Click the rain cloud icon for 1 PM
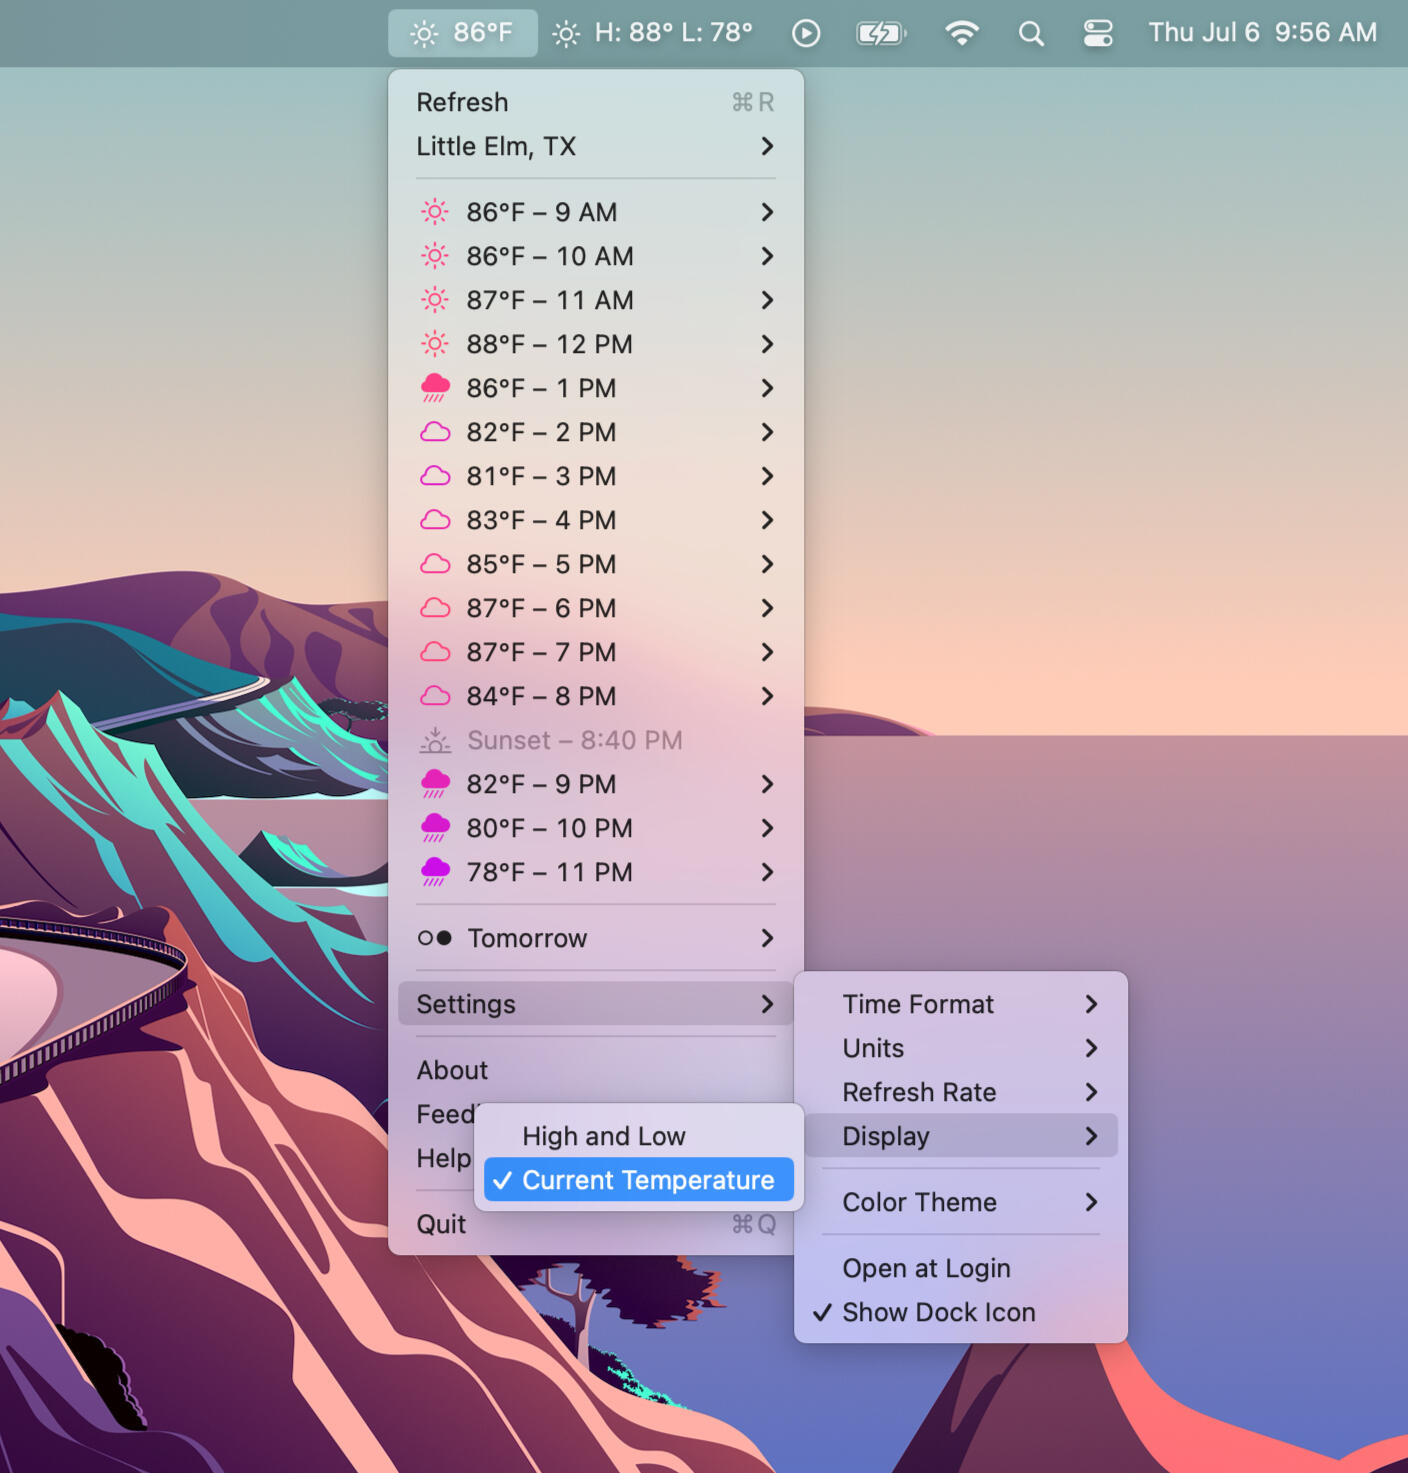Screen dimensions: 1408x1473 [435, 388]
